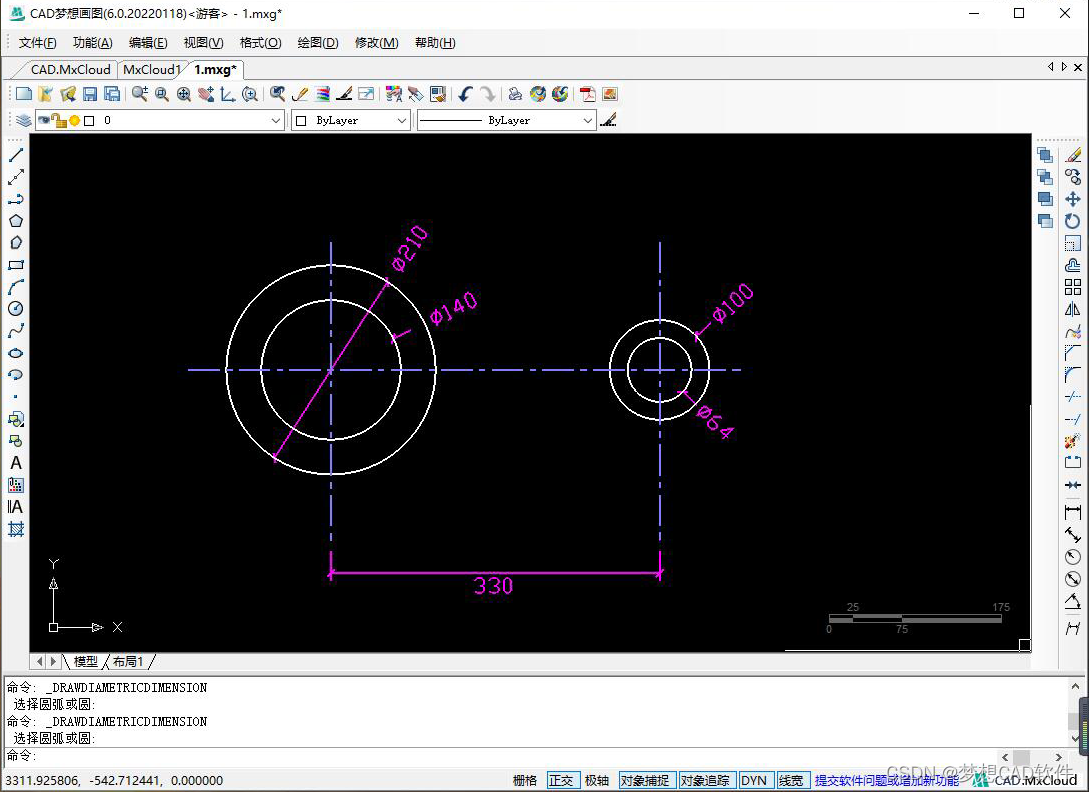Select the Move tool with four arrows

pos(1073,199)
